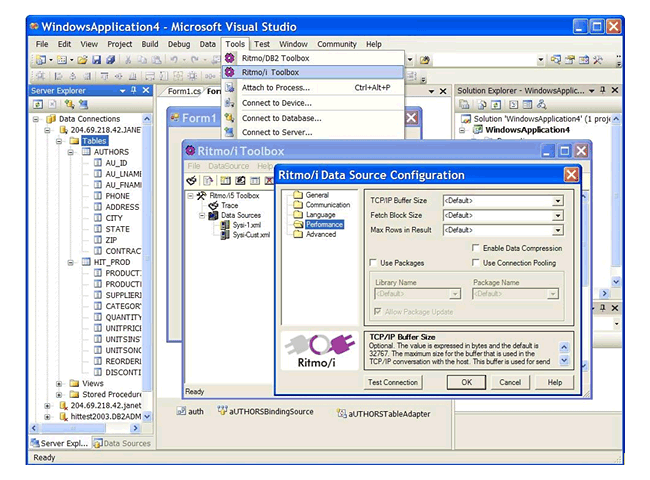The height and width of the screenshot is (480, 650).
Task: Click Find in Files folder toolbar icon
Action: [424, 60]
